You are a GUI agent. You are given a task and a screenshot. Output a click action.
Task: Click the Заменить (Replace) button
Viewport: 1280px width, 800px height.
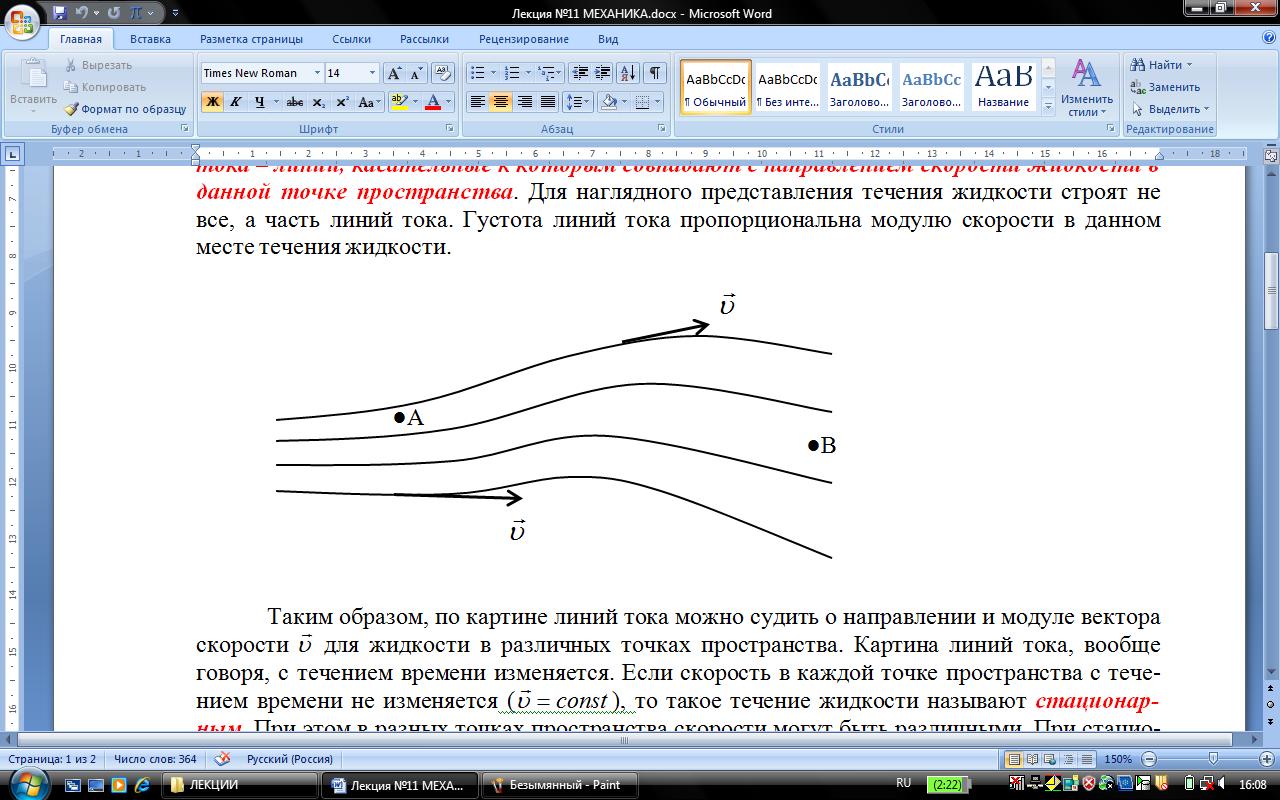(x=1165, y=87)
